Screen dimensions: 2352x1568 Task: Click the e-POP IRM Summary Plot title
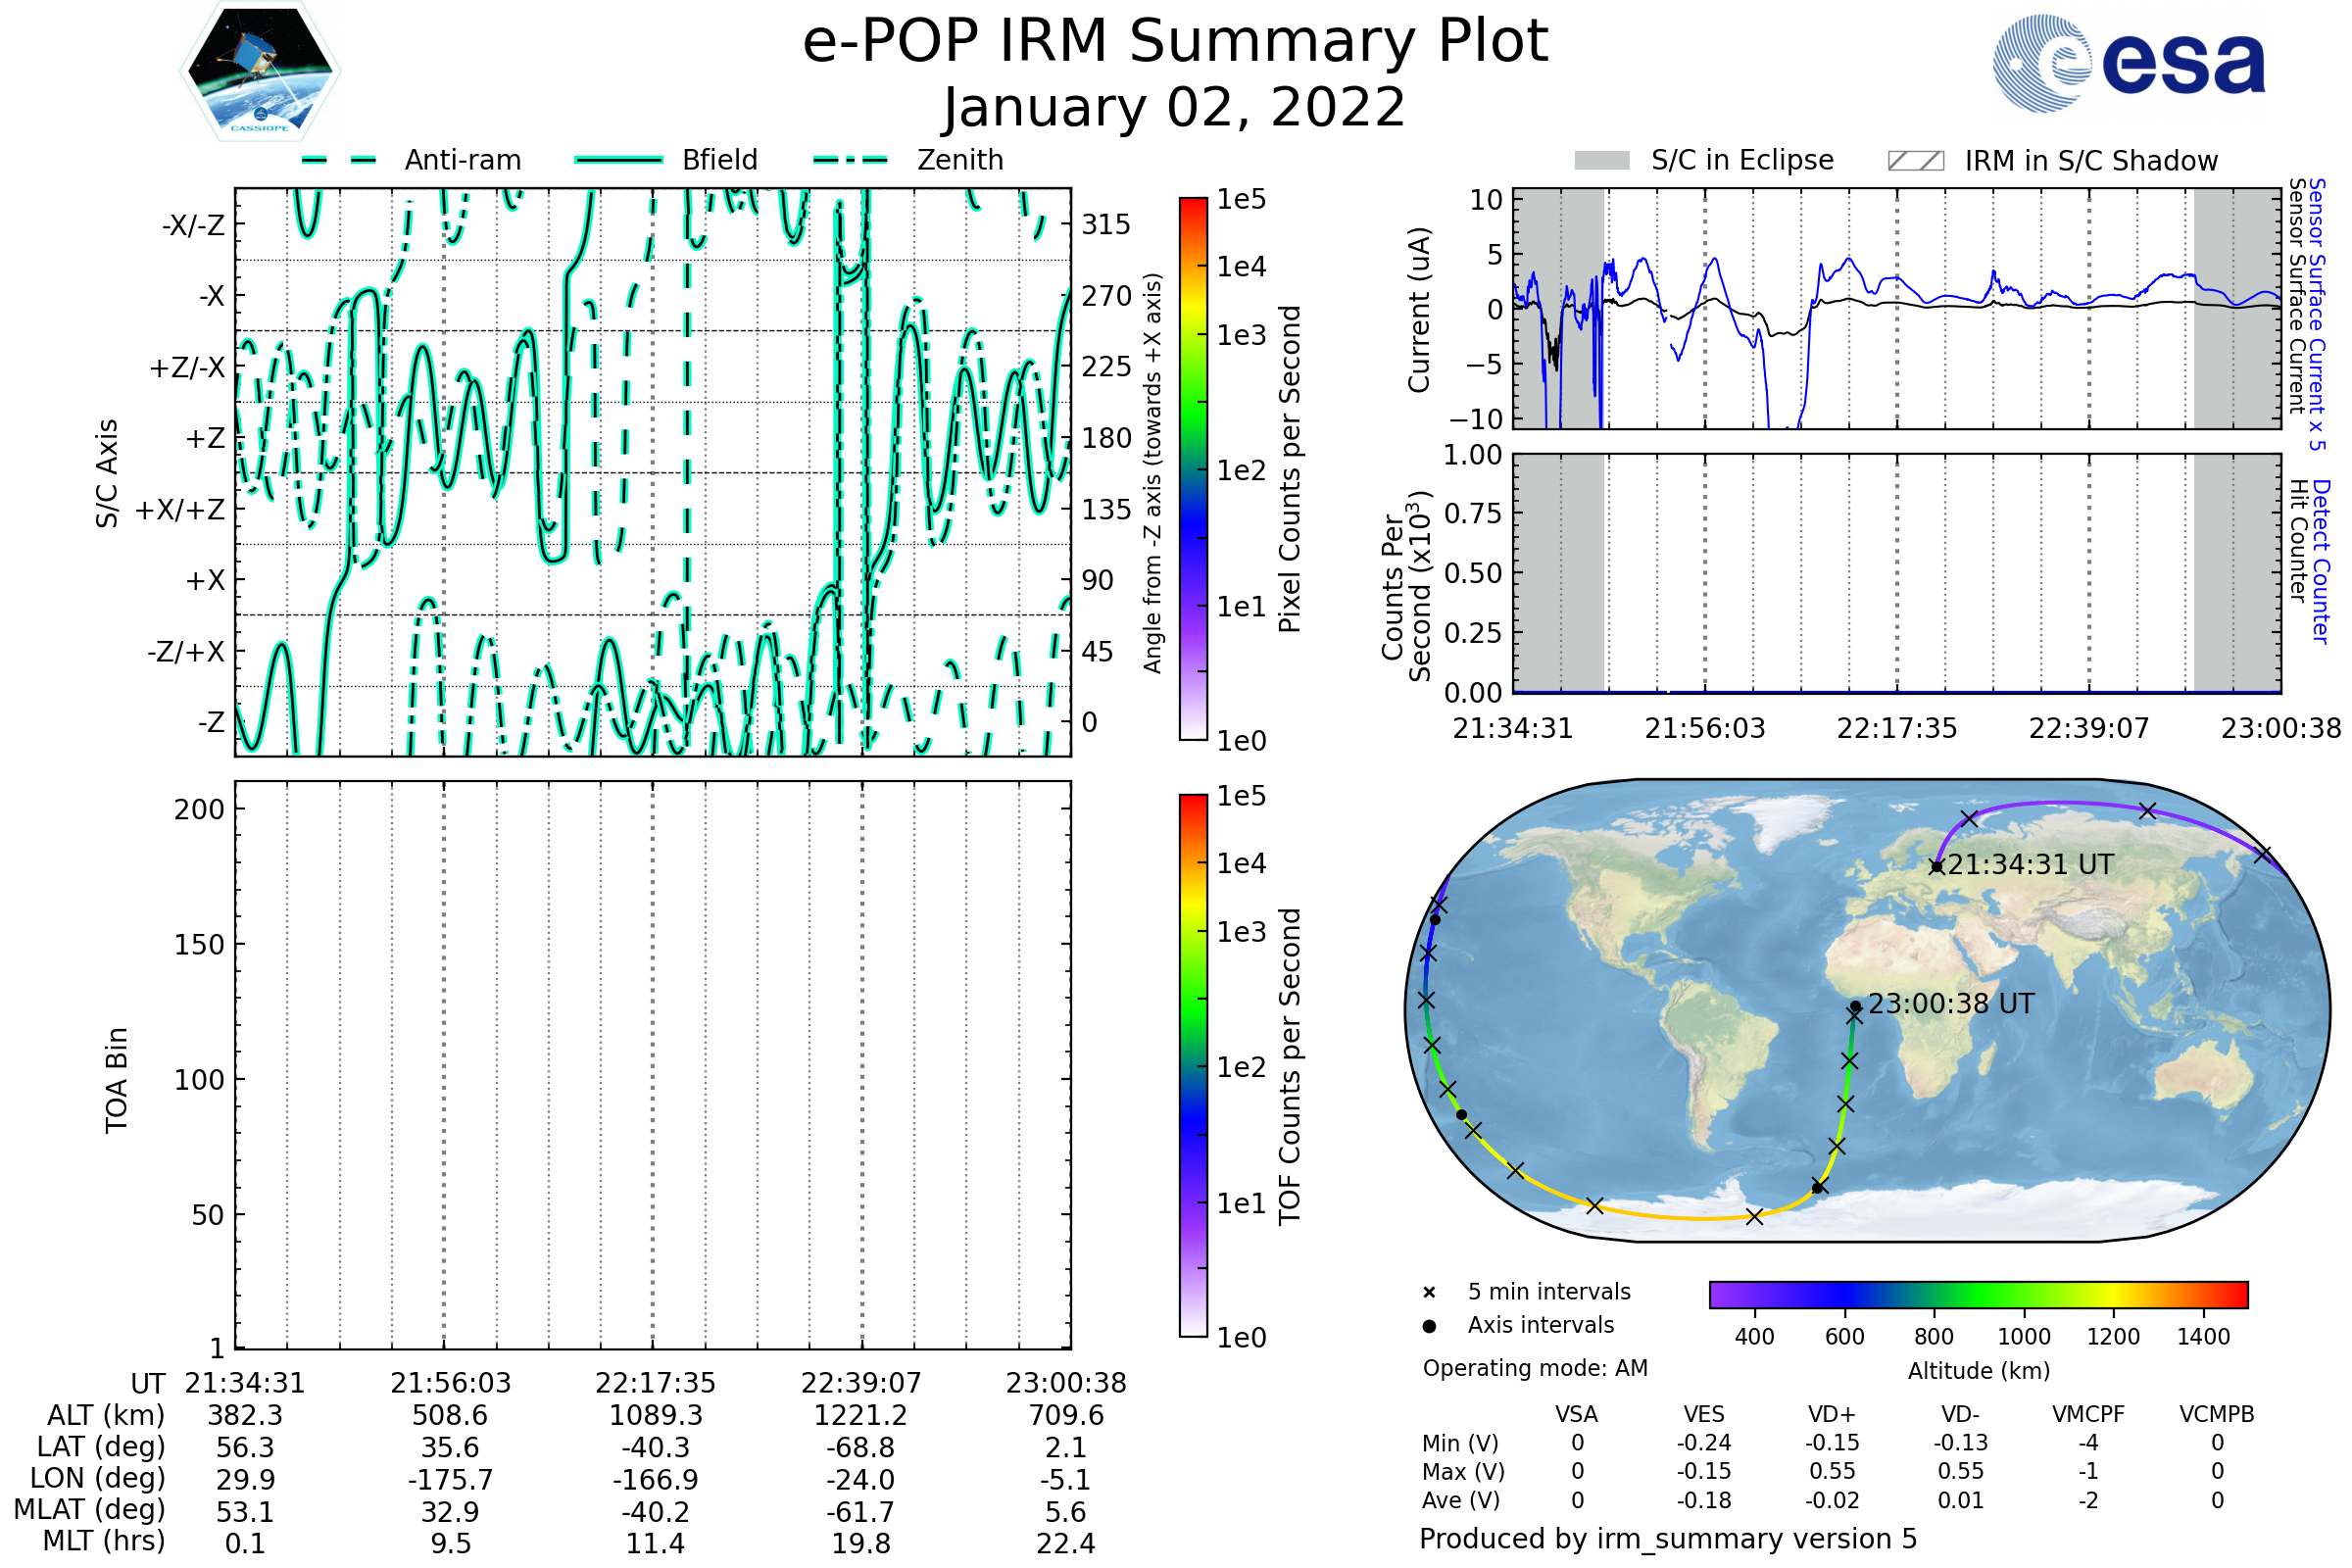(x=1175, y=42)
